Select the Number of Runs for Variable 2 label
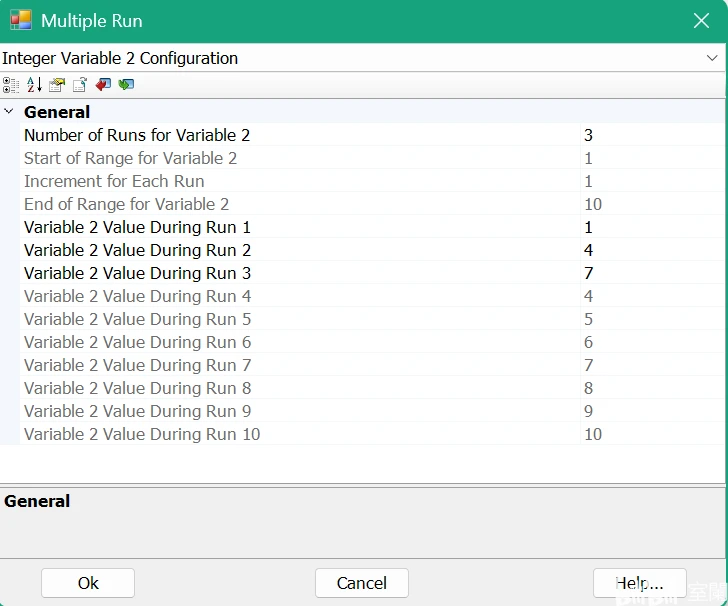The height and width of the screenshot is (606, 728). click(137, 135)
